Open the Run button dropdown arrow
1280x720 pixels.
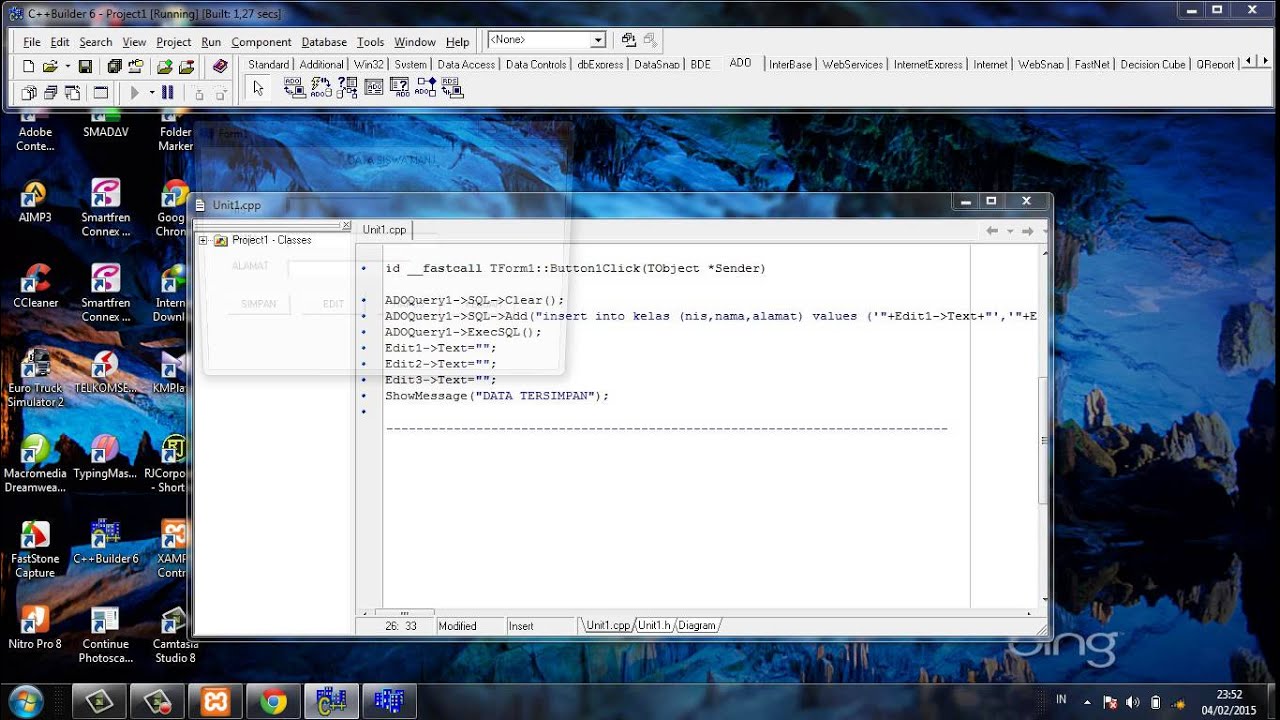point(152,93)
